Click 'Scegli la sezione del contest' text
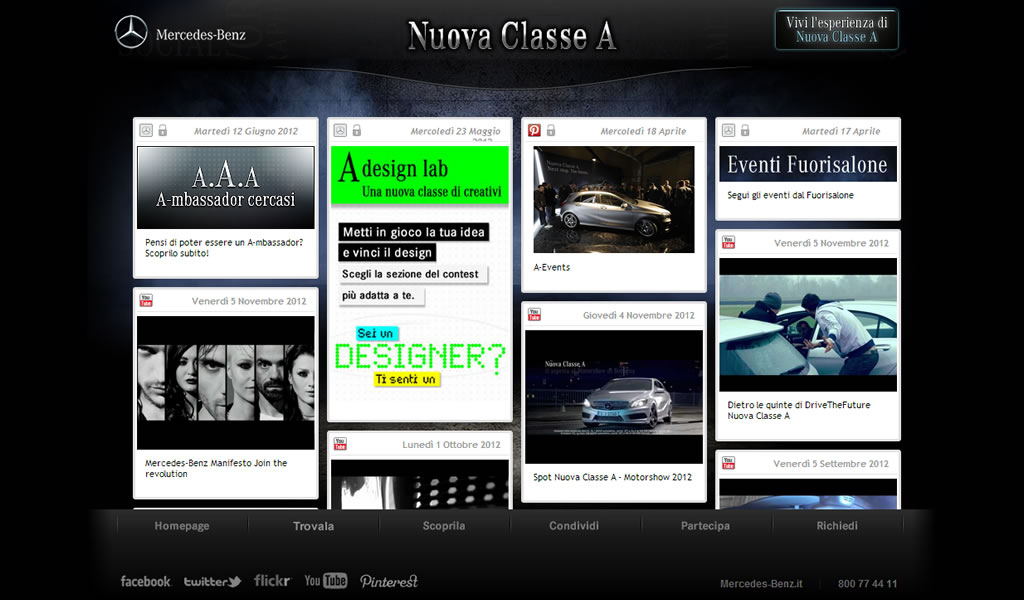This screenshot has height=600, width=1024. pos(410,274)
